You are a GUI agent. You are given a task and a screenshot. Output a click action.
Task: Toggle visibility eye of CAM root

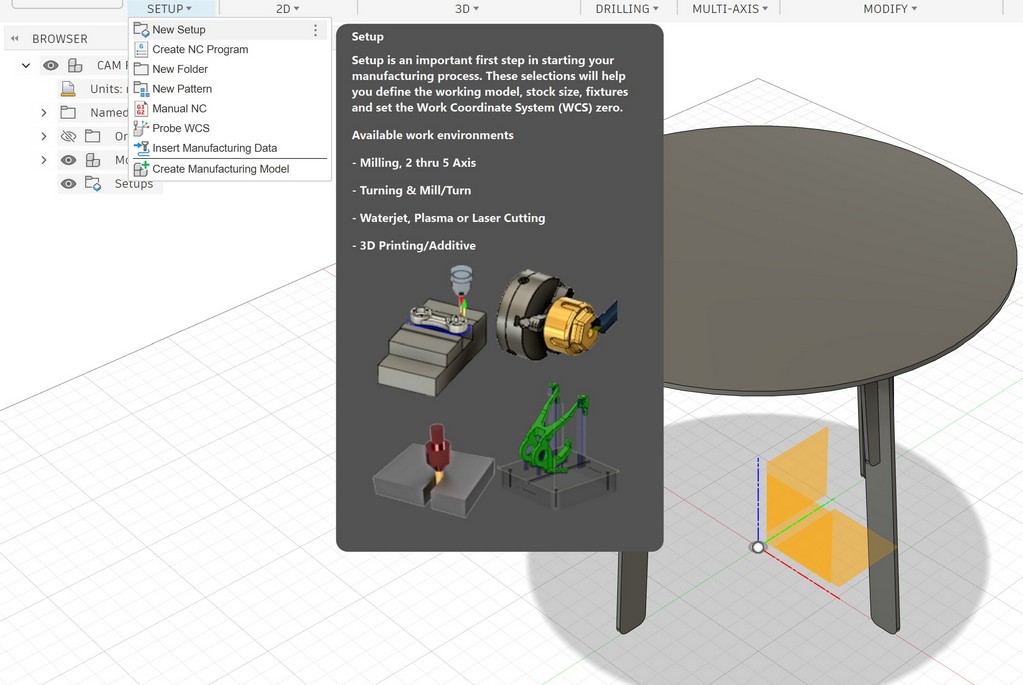click(51, 65)
